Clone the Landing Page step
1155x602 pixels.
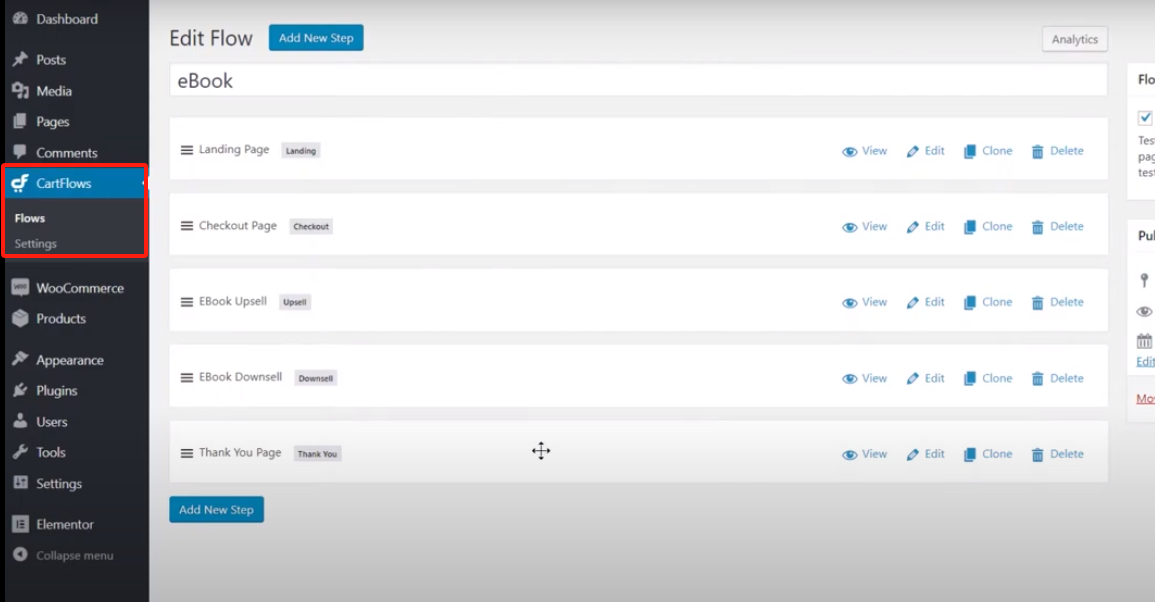coord(988,150)
